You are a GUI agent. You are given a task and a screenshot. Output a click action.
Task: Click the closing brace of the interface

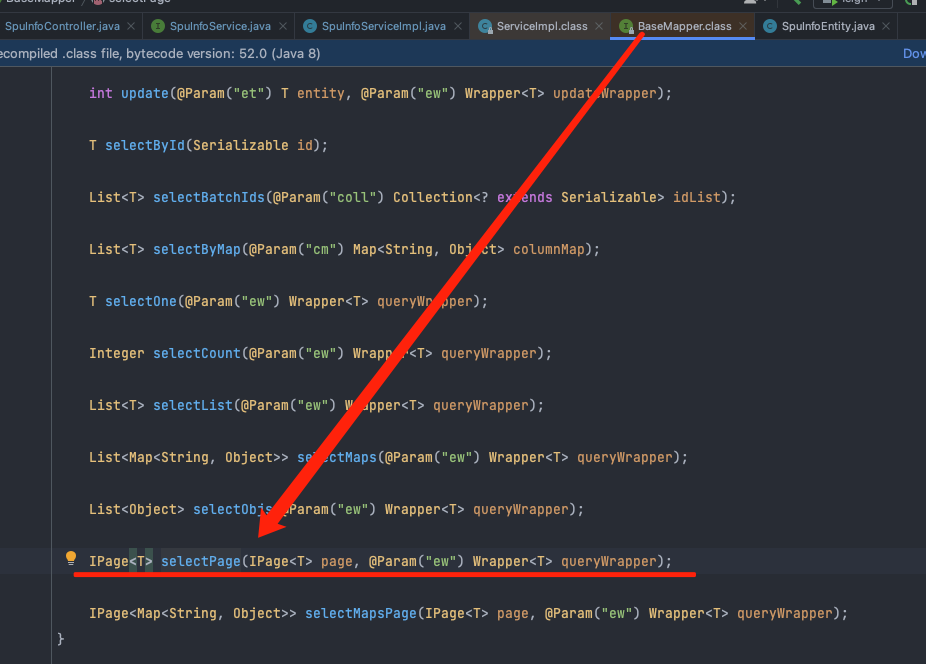[60, 639]
